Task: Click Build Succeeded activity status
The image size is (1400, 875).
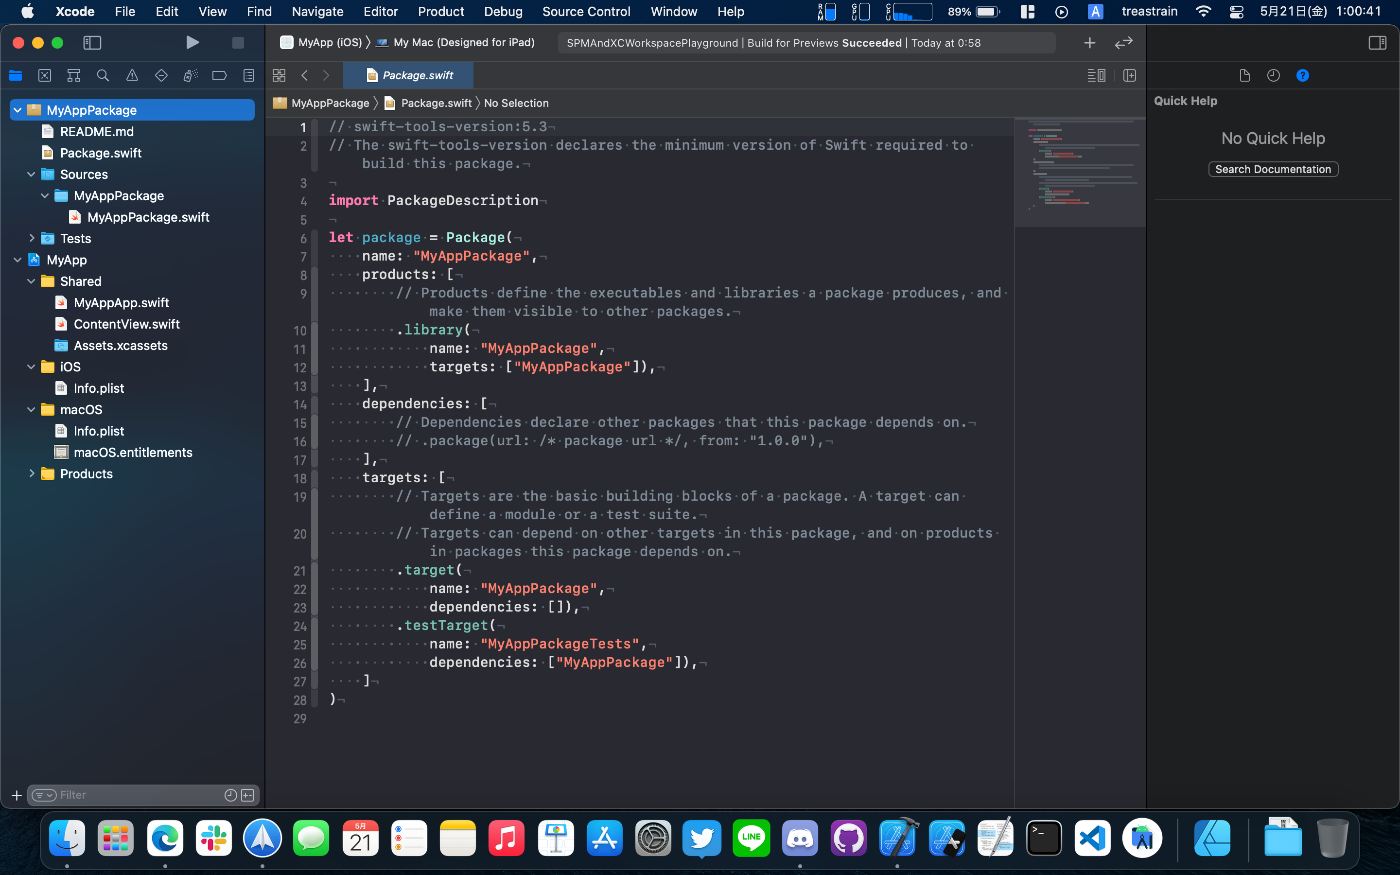Action: click(806, 43)
